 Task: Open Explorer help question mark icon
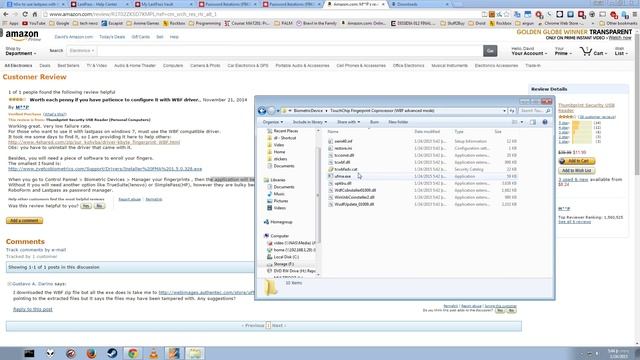coord(545,122)
